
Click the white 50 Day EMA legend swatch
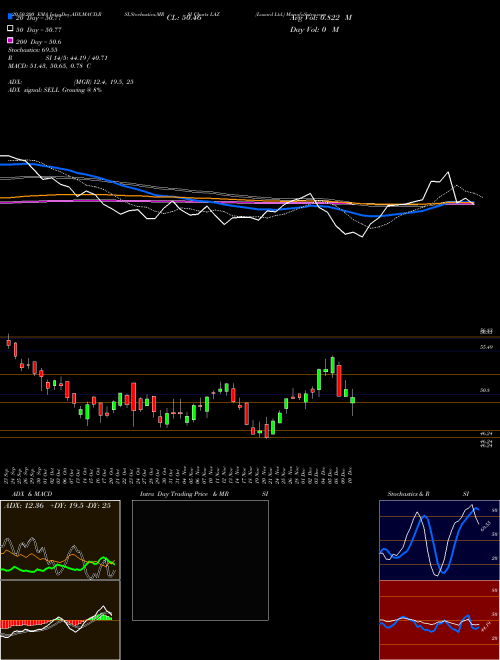click(11, 28)
